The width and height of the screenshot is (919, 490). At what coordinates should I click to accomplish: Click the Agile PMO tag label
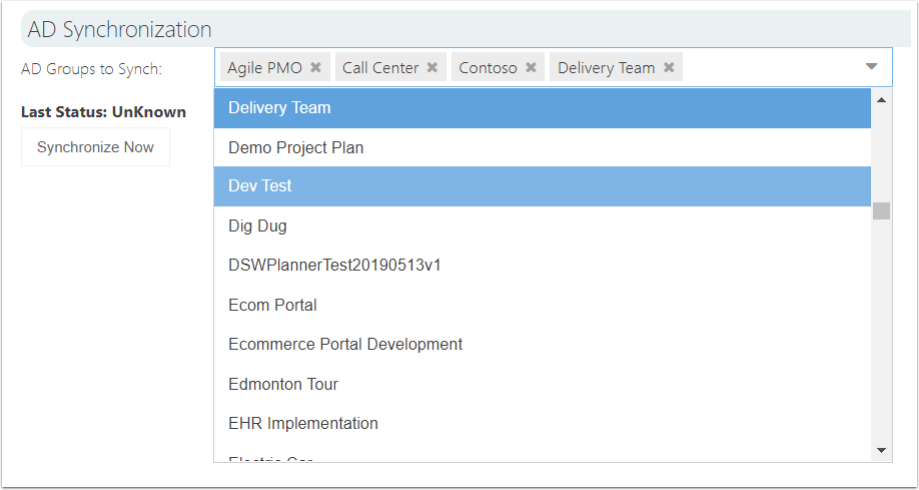[x=265, y=67]
